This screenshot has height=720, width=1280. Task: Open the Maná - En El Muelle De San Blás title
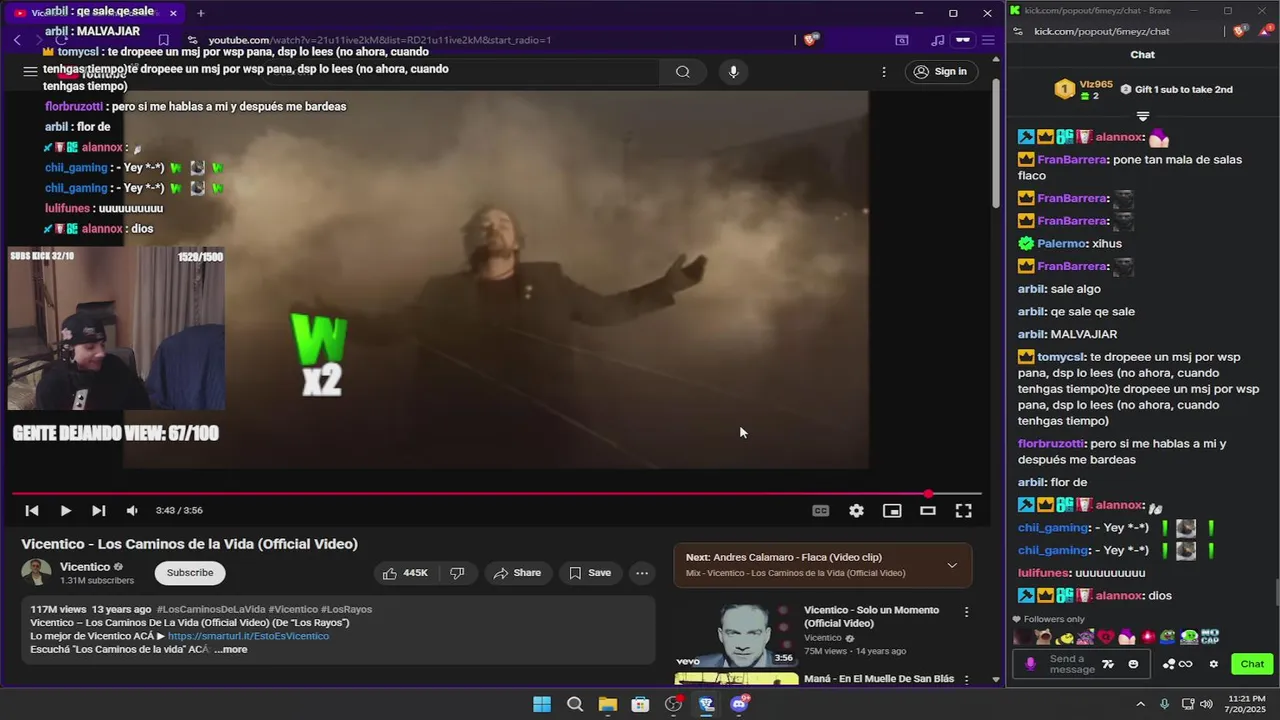click(x=879, y=679)
